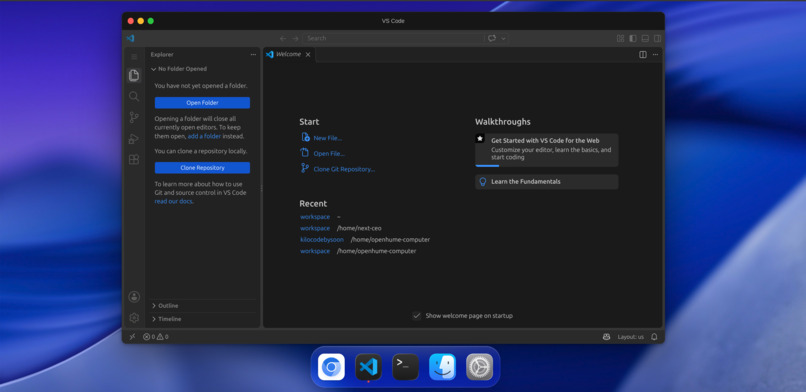Open the chat icon beside the search box
This screenshot has height=392, width=806.
(x=492, y=38)
